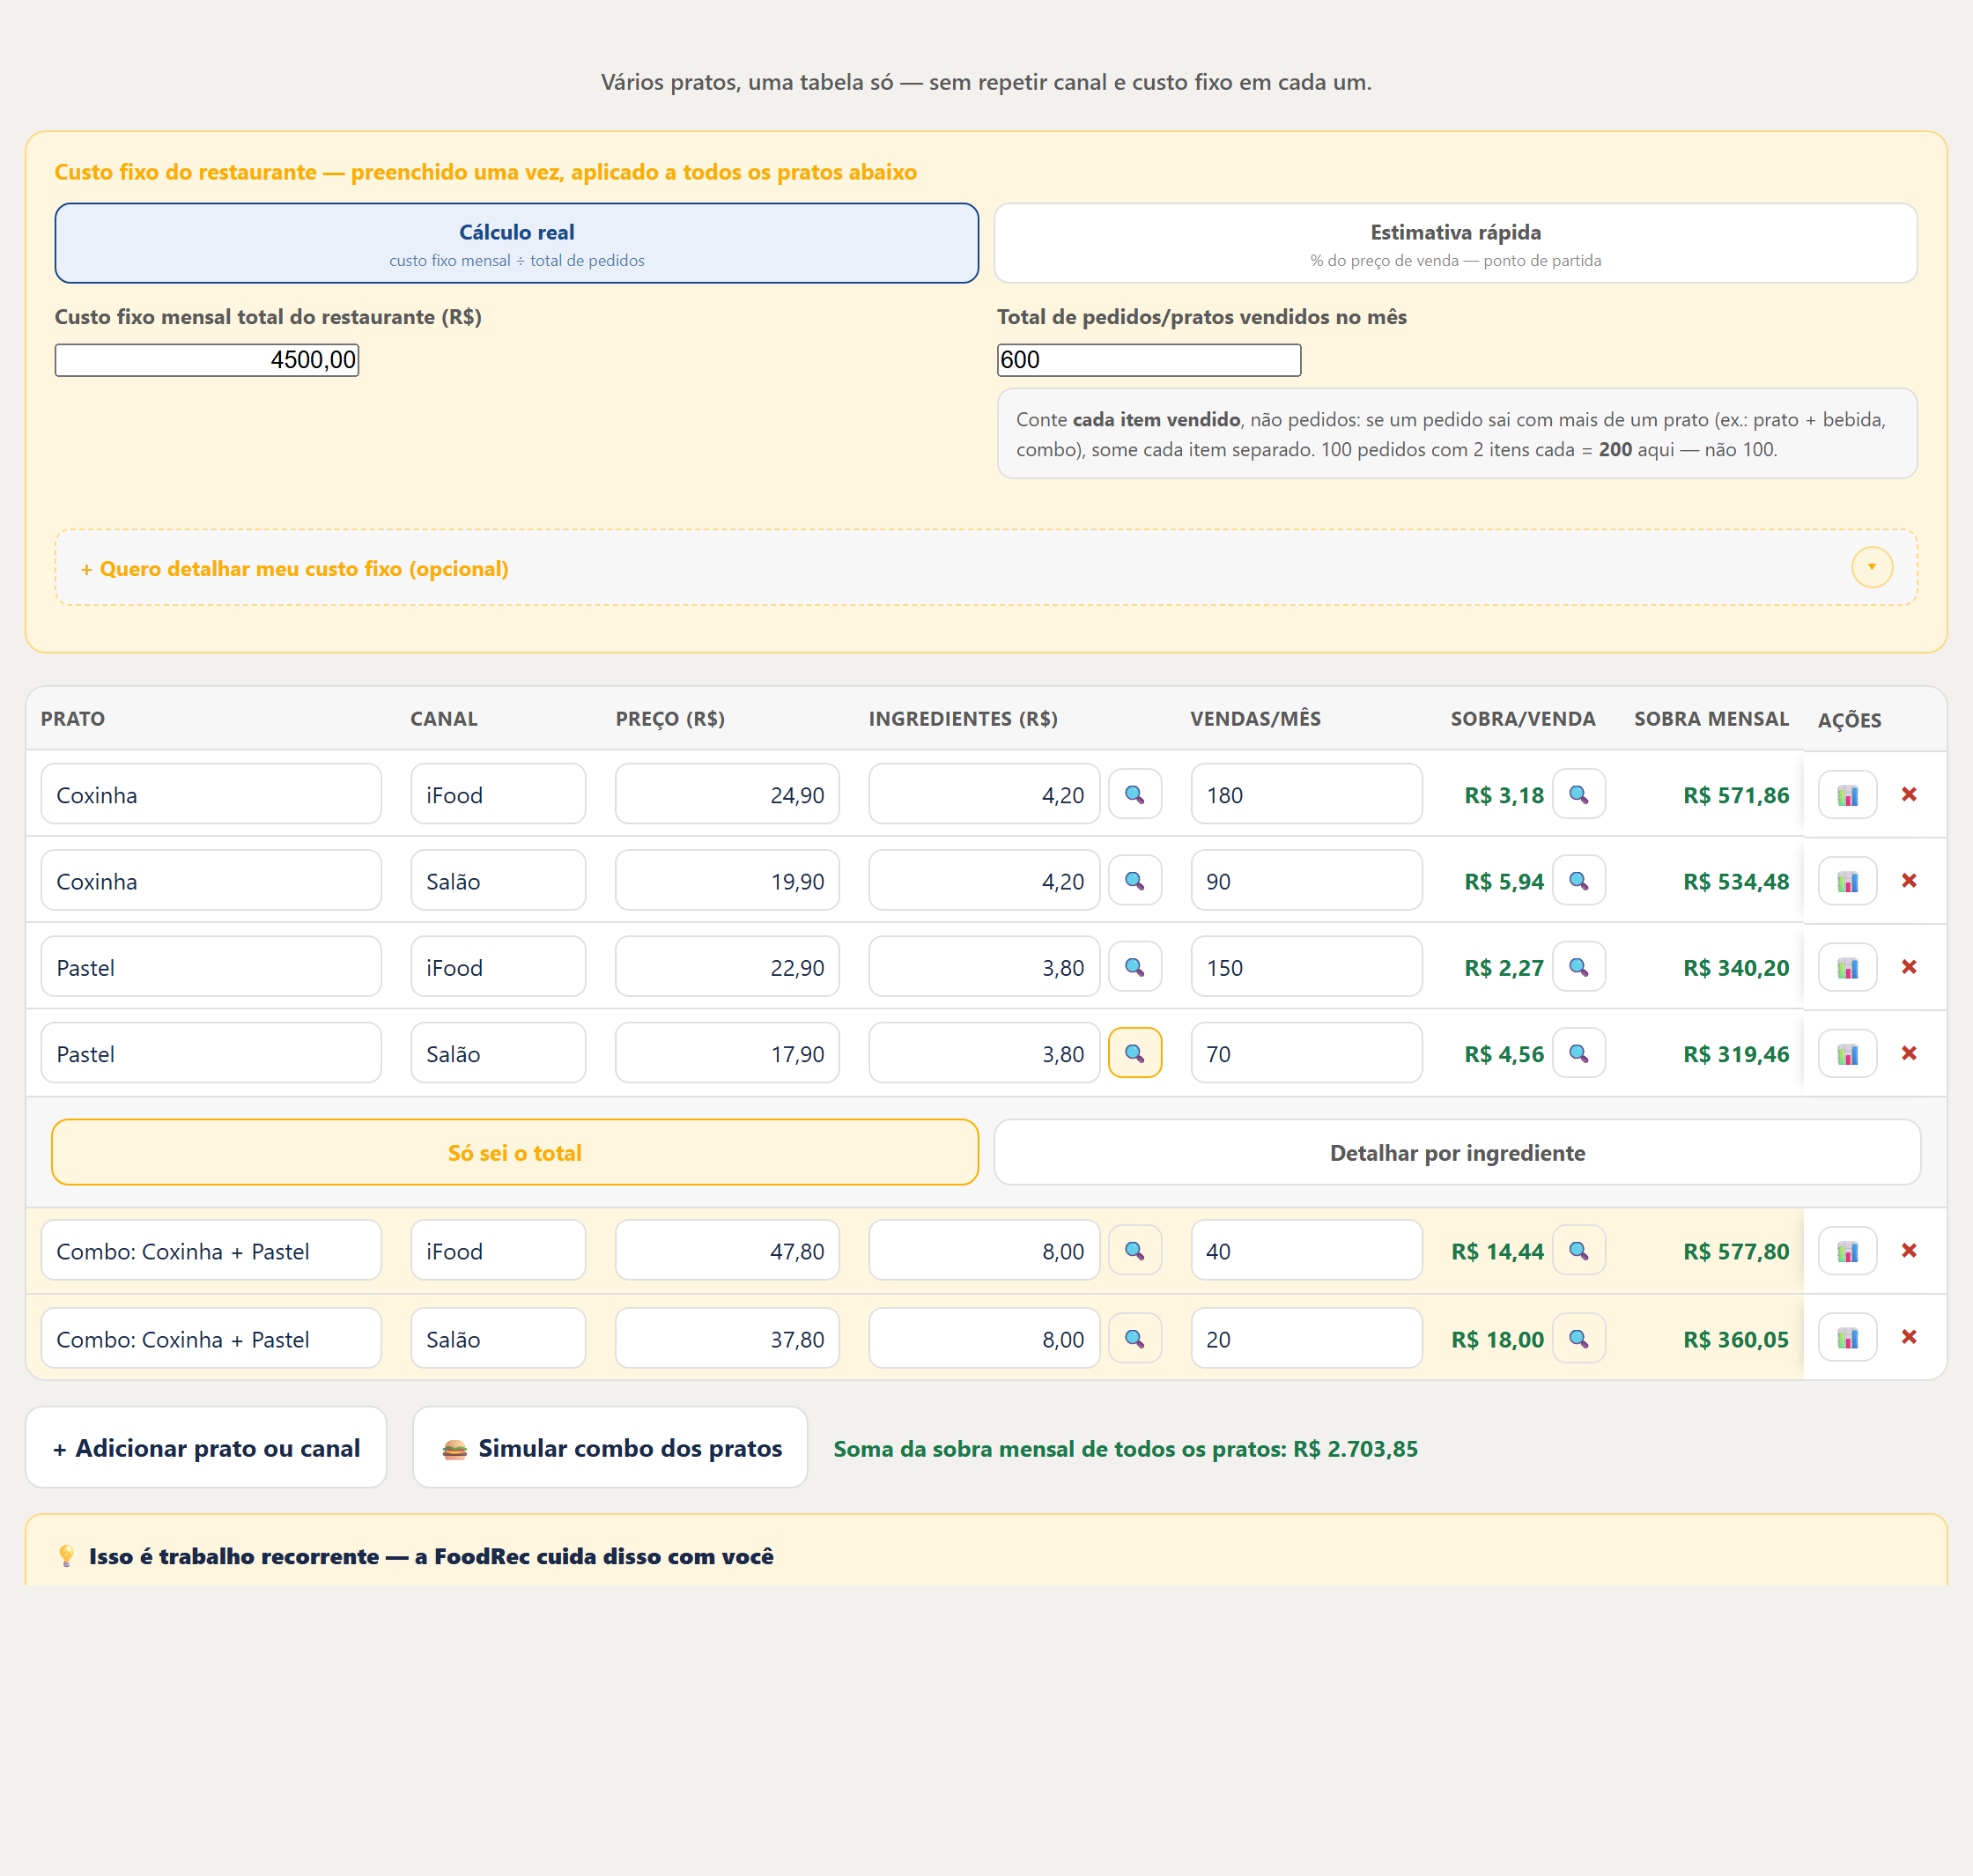Click Adicionar prato ou canal button
The width and height of the screenshot is (1973, 1876).
coord(206,1447)
